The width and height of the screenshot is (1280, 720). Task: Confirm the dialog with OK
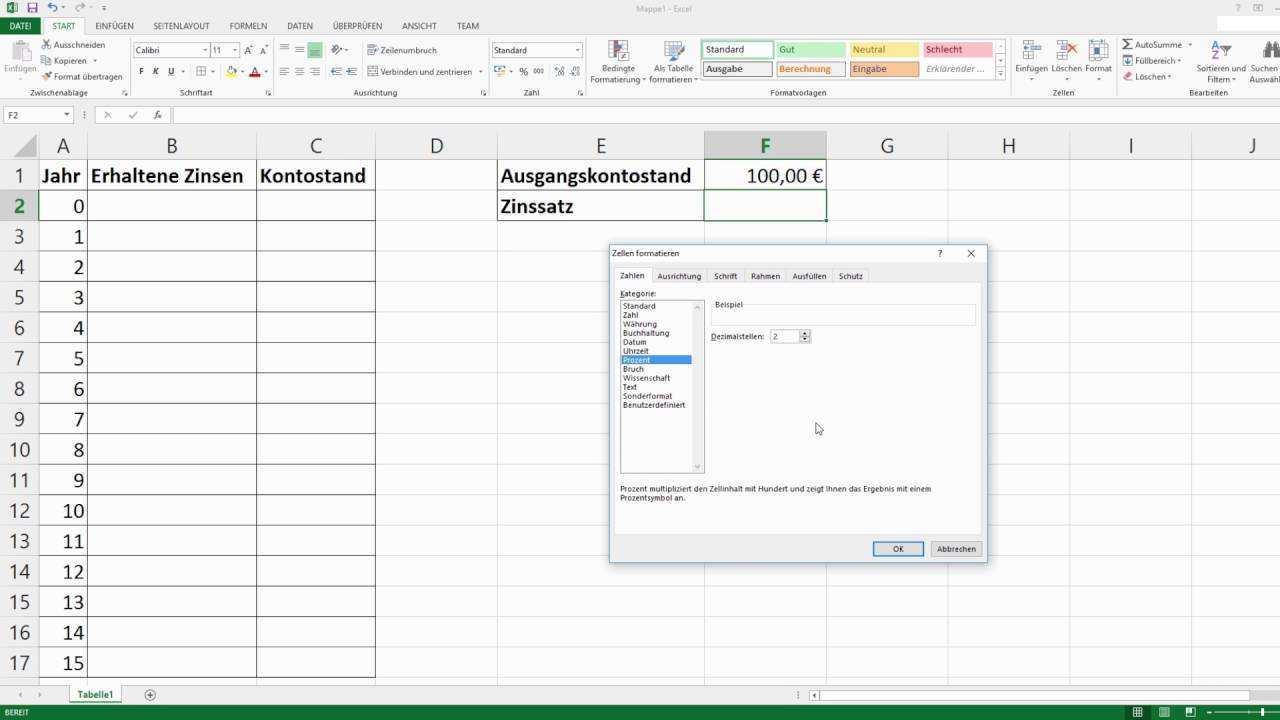[897, 549]
